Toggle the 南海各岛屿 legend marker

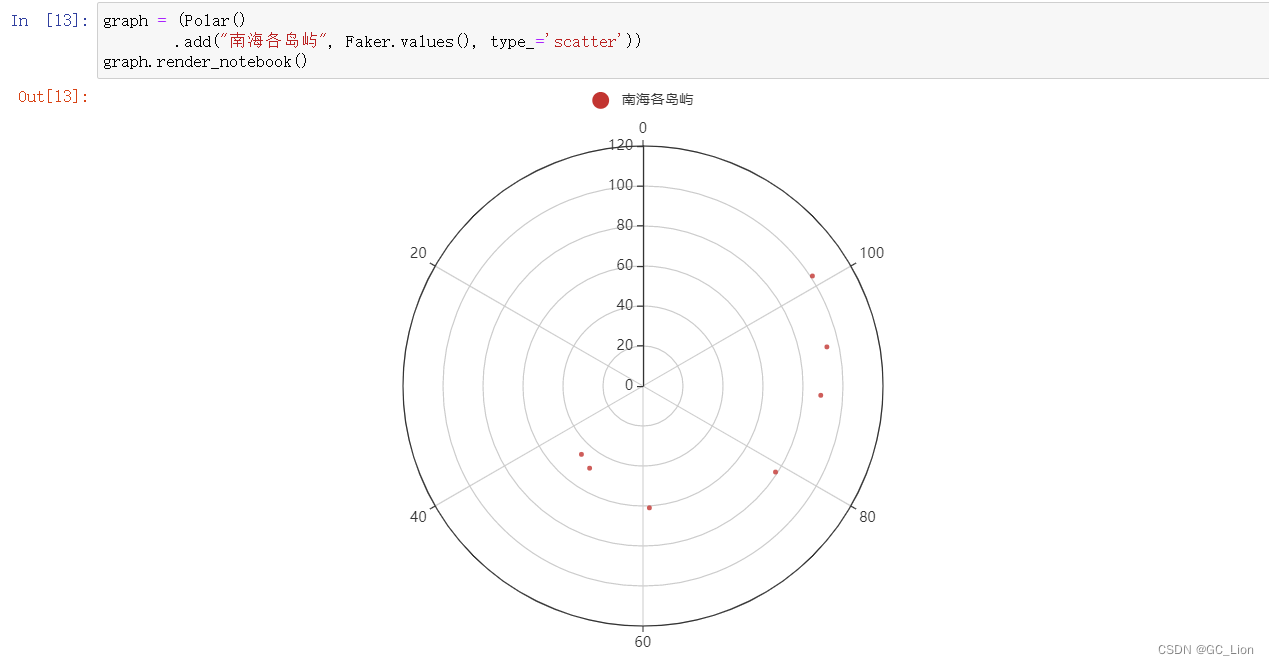pyautogui.click(x=600, y=100)
